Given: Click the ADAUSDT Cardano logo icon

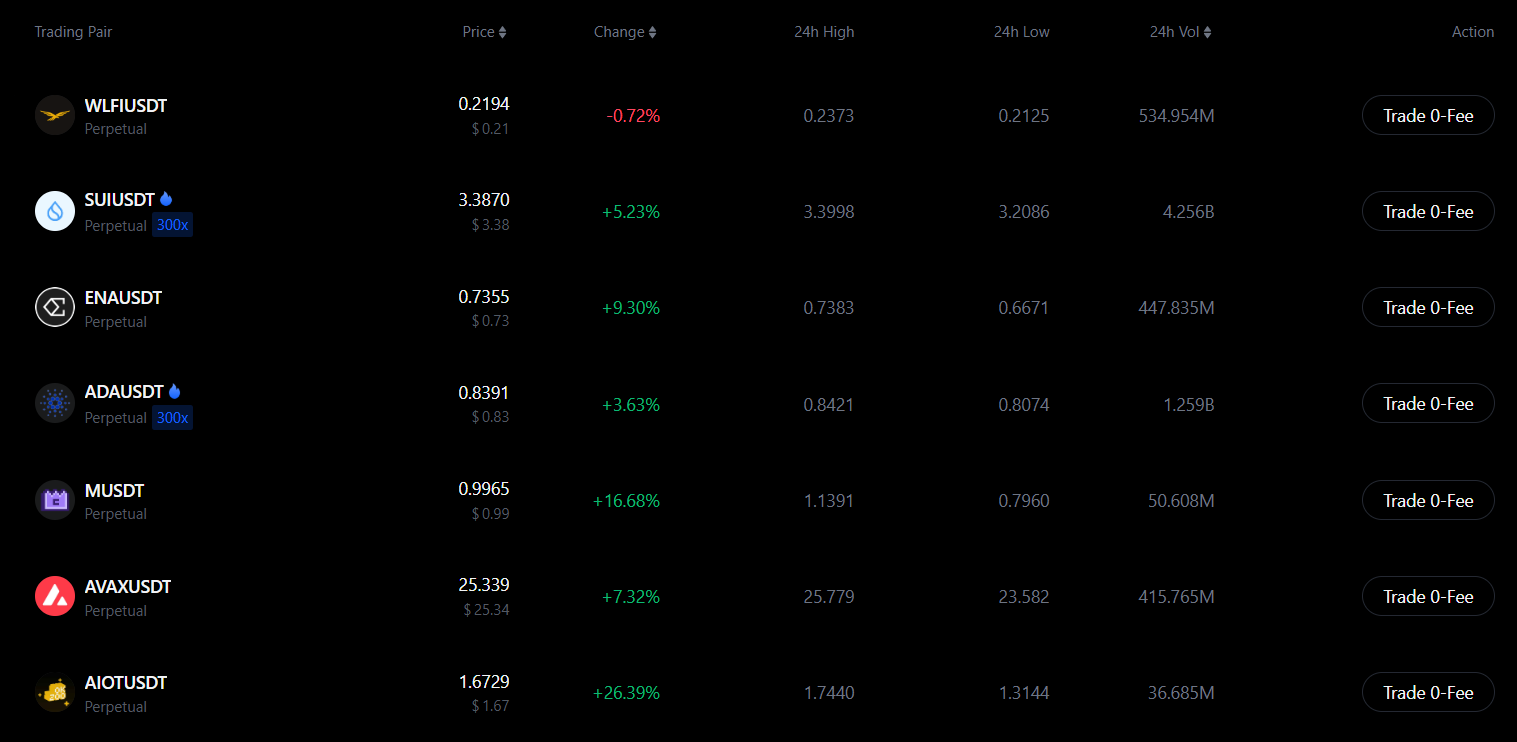Looking at the screenshot, I should tap(55, 403).
